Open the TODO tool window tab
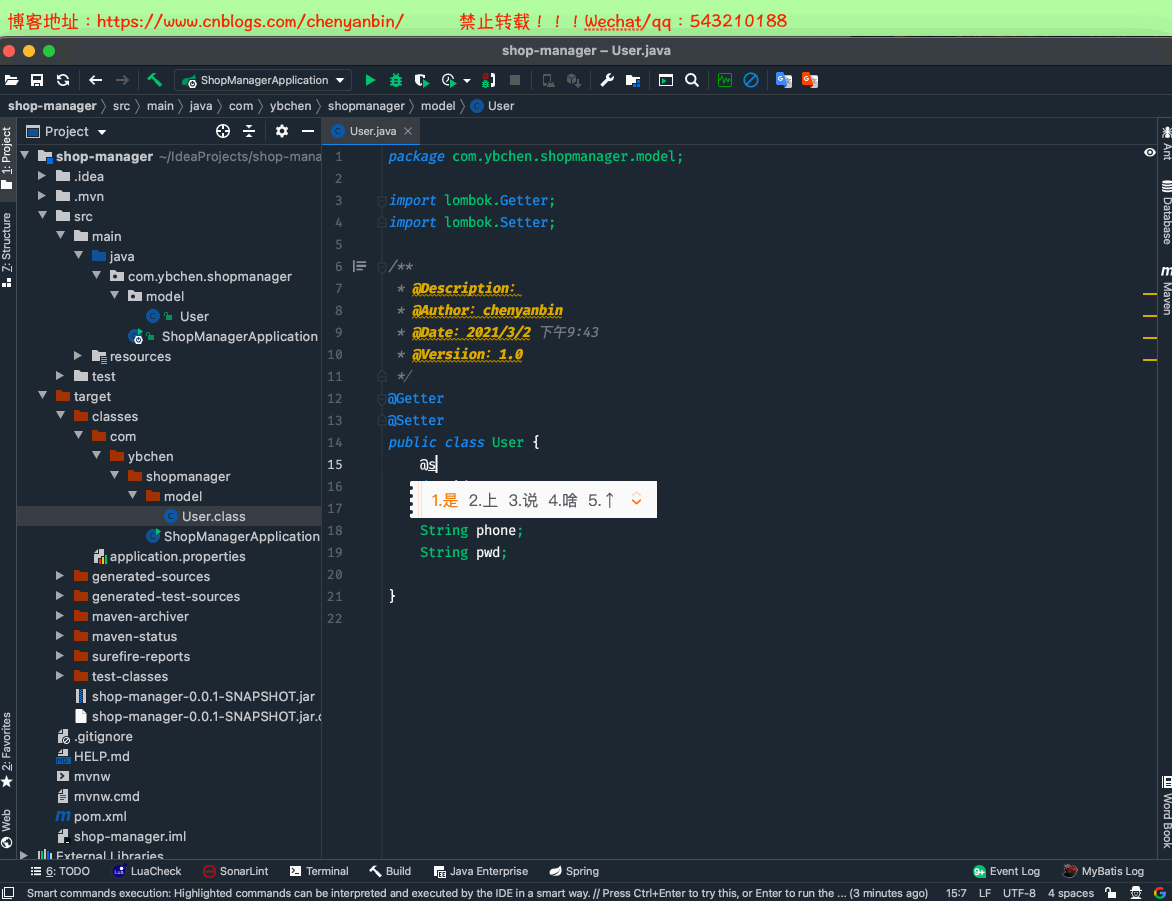 pos(60,871)
